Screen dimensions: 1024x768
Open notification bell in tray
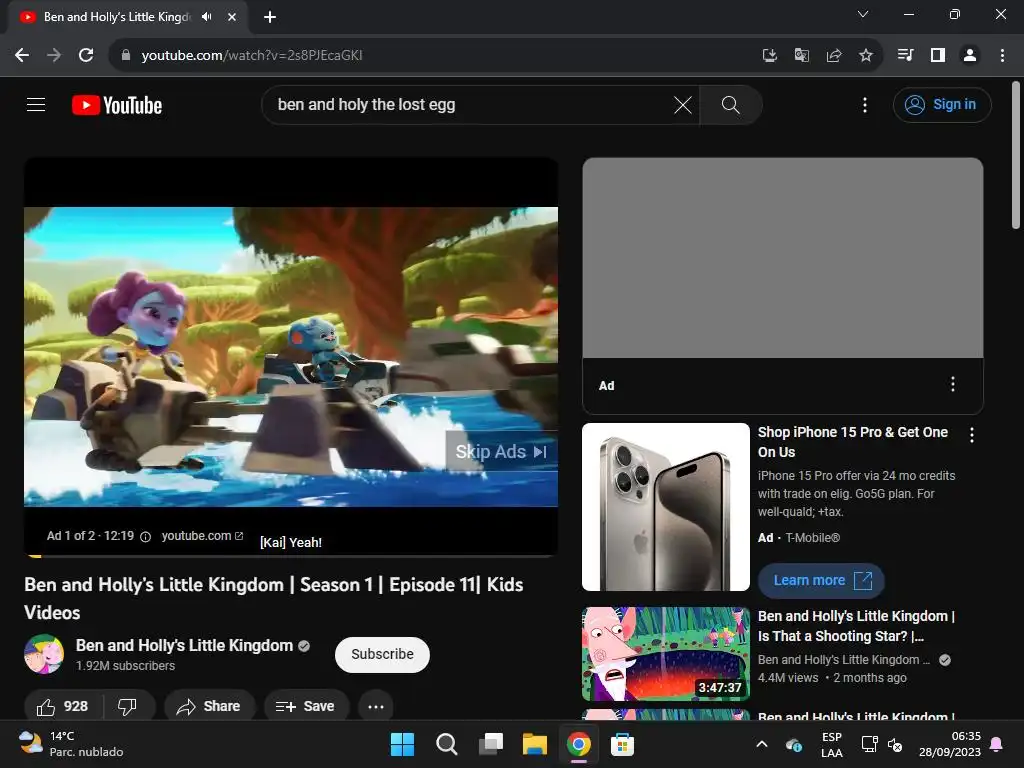(x=997, y=744)
